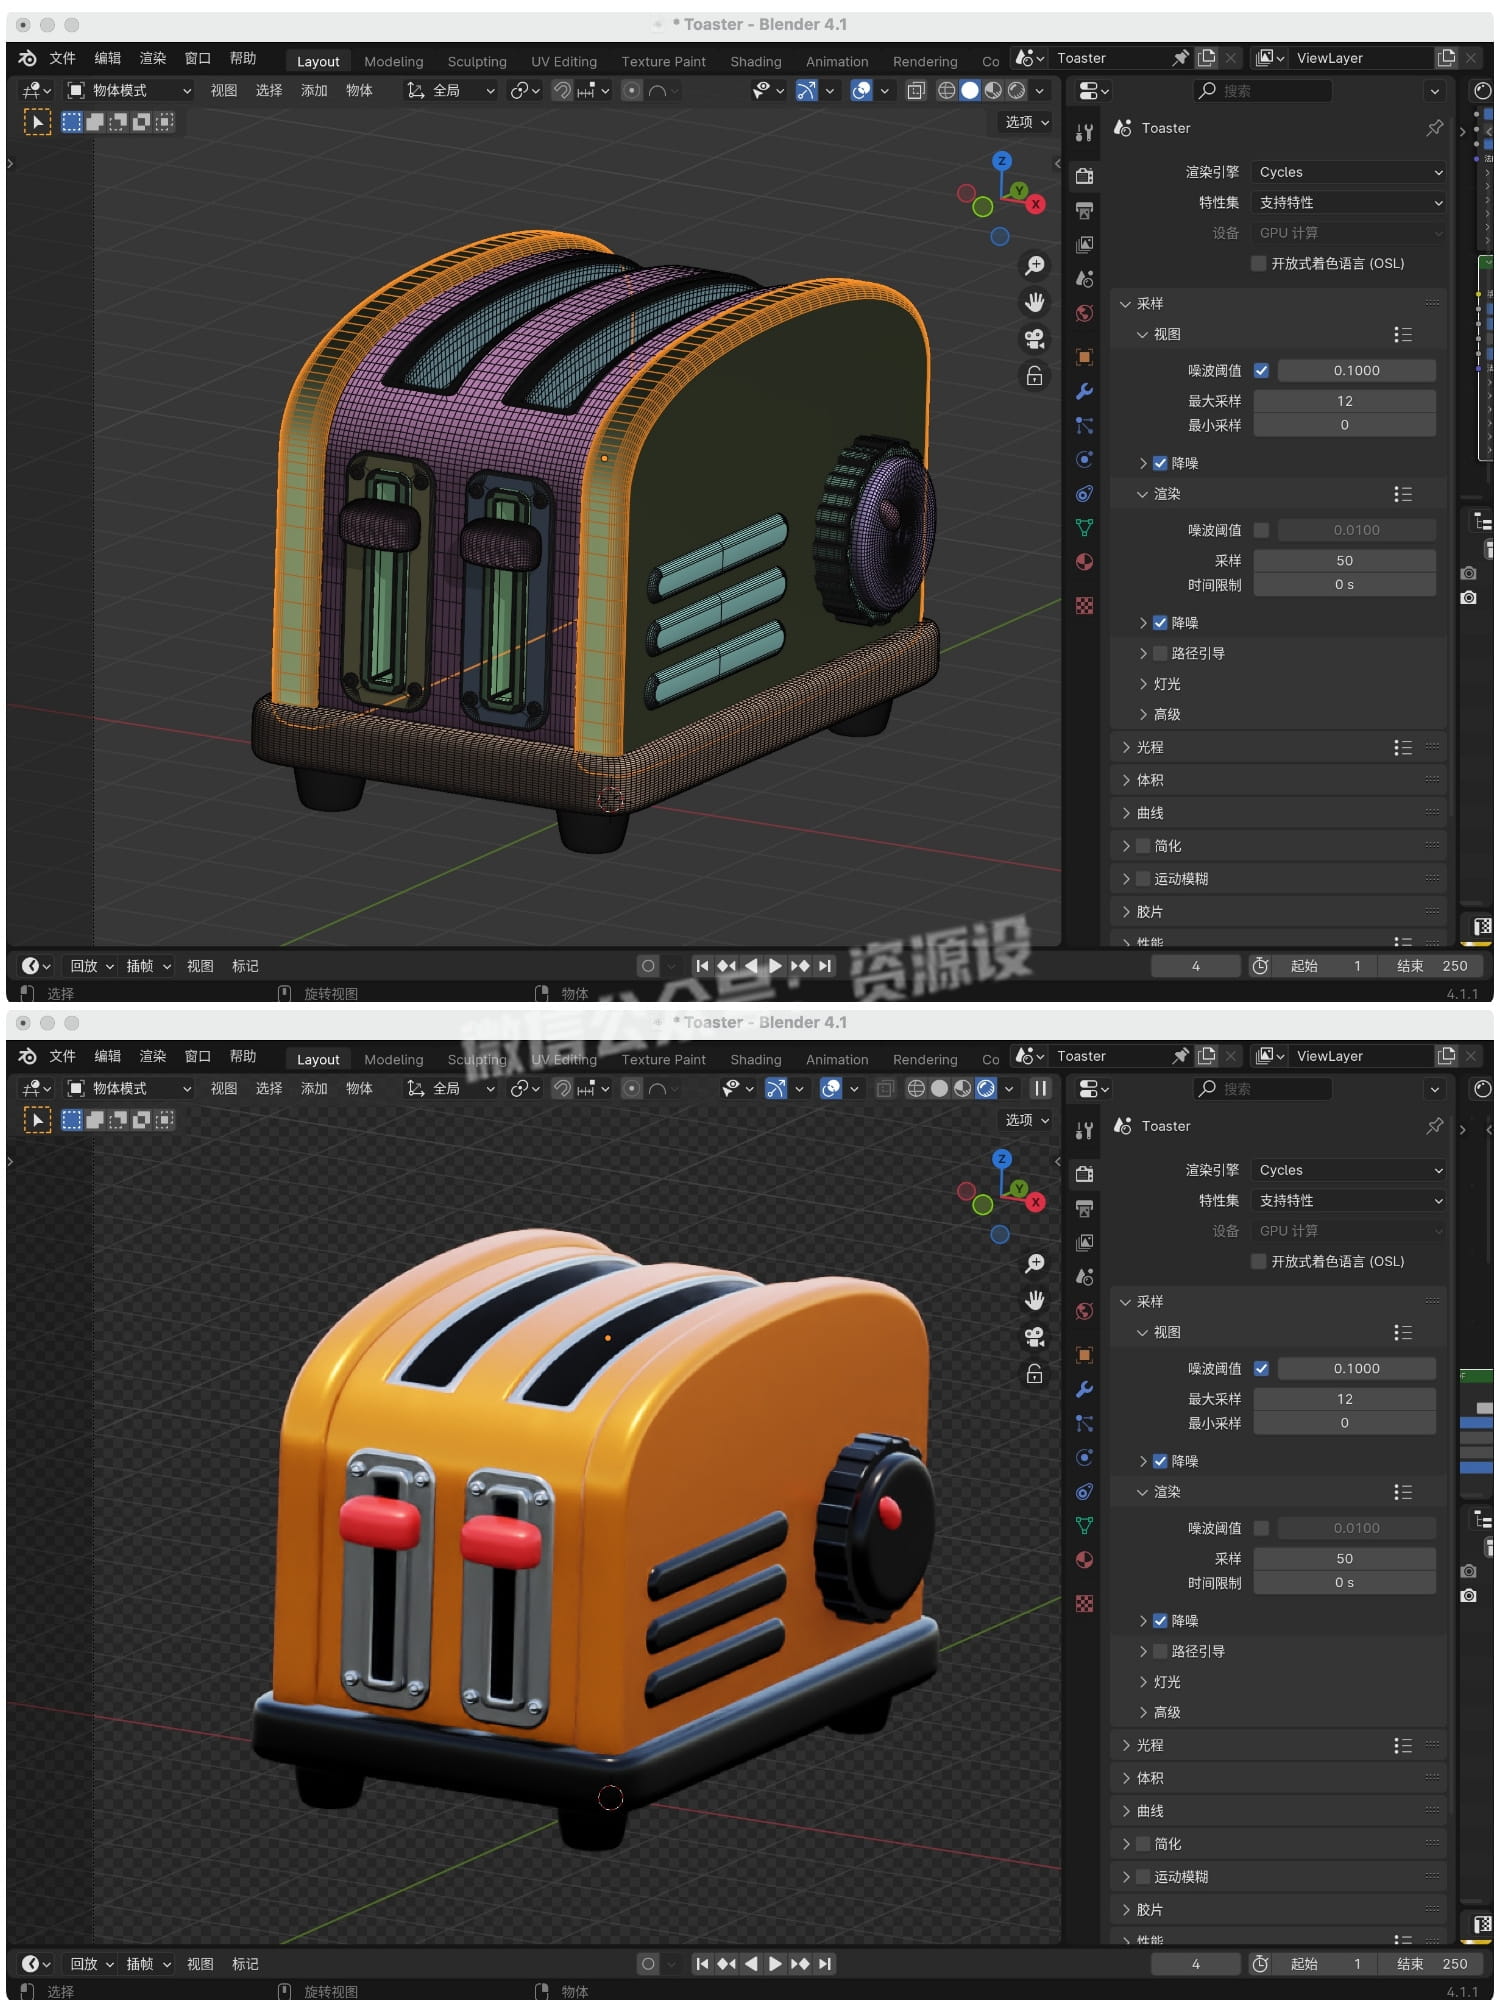Viewport: 1500px width, 2000px height.
Task: Toggle camera view gizmo in rendered-view viewport
Action: click(1035, 1336)
